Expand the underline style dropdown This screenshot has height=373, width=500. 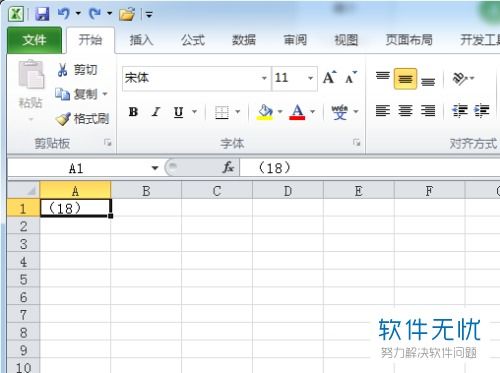pyautogui.click(x=194, y=112)
